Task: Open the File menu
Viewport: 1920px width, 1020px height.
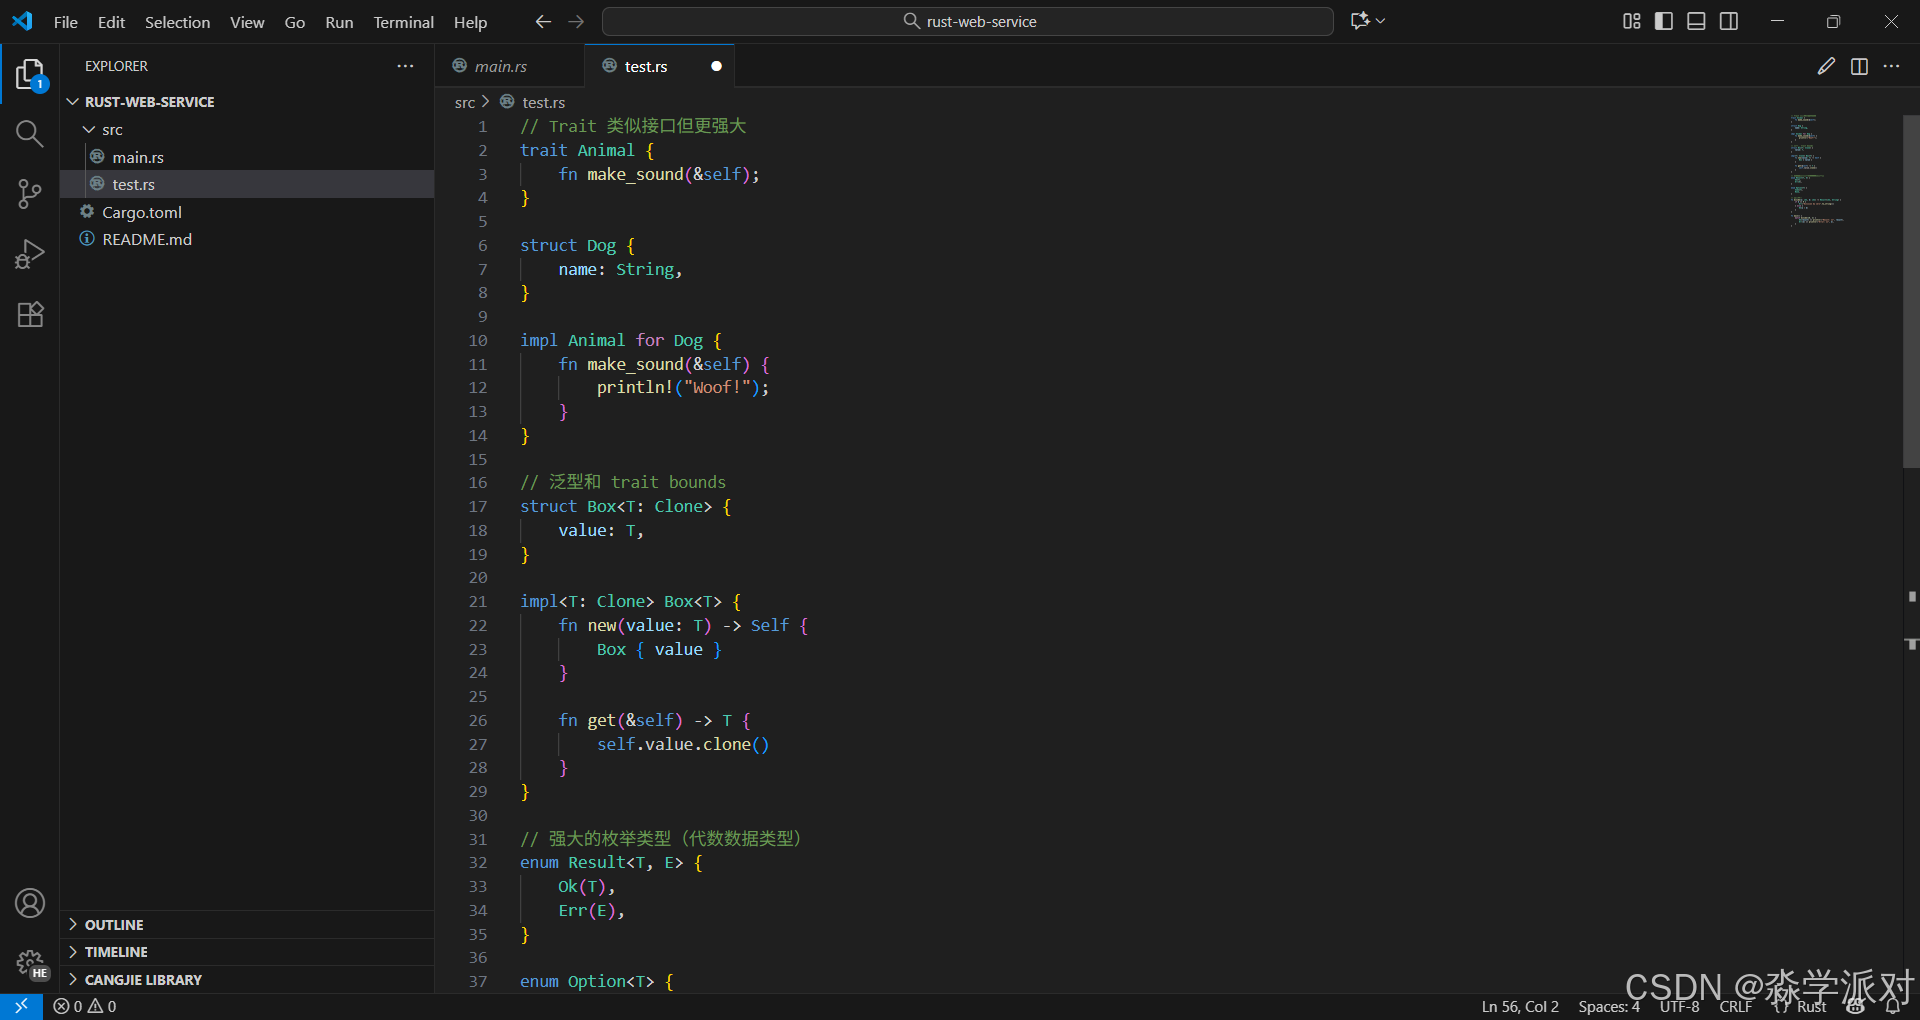Action: pos(66,22)
